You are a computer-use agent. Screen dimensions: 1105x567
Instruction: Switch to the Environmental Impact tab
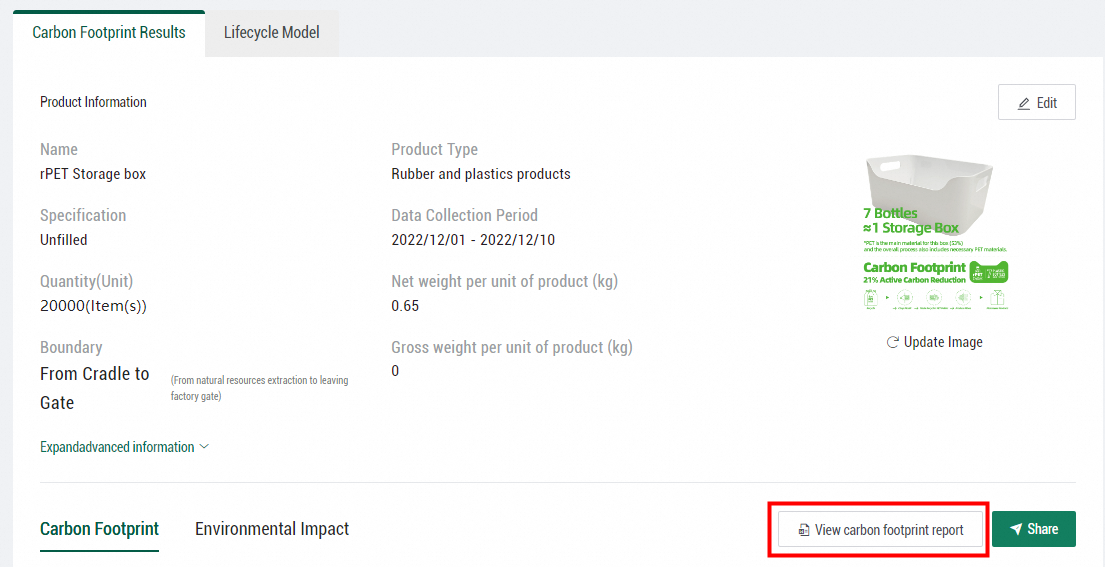tap(272, 529)
